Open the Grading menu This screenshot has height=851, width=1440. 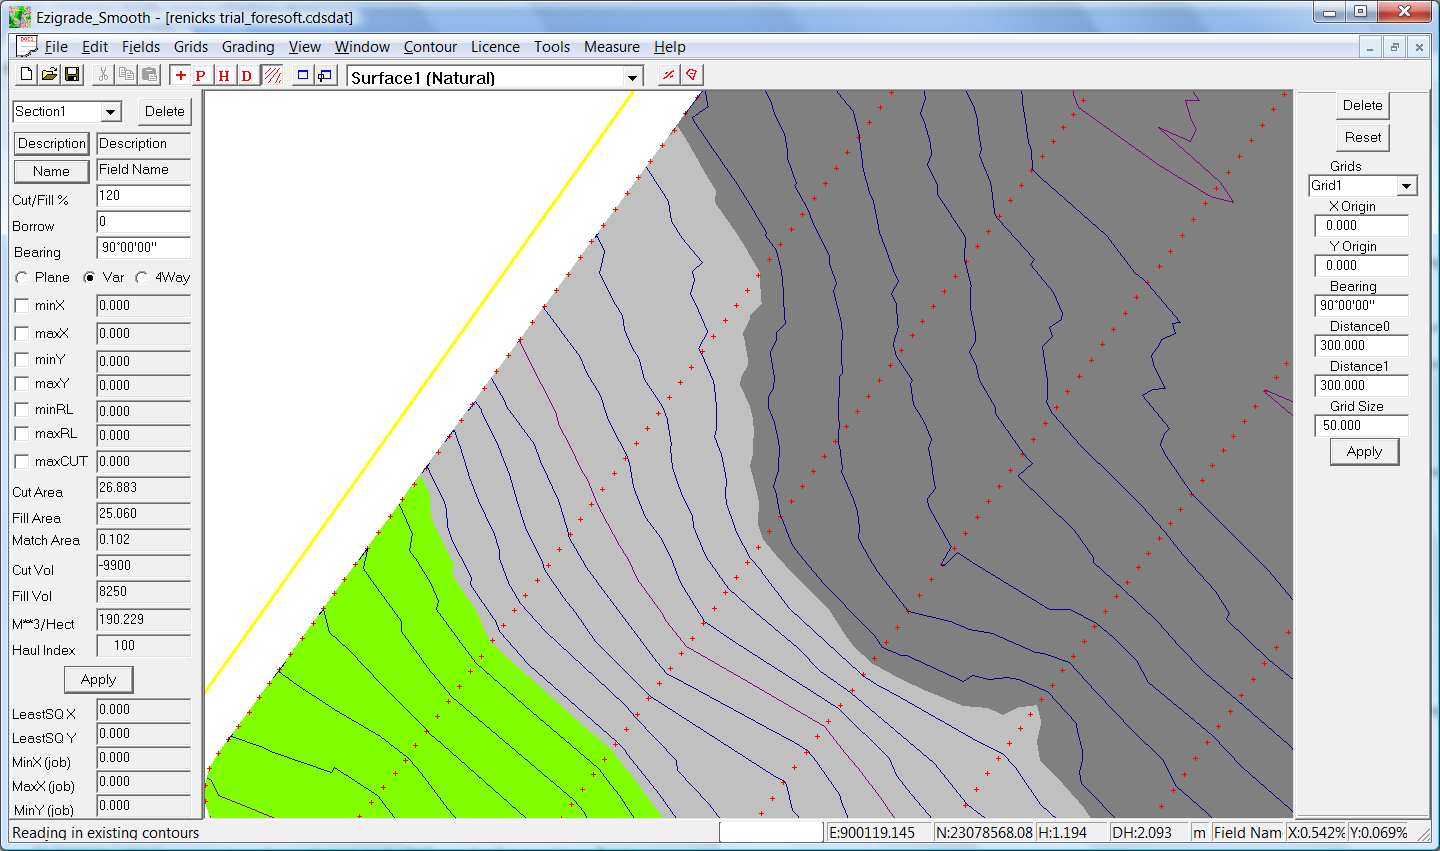(x=248, y=47)
